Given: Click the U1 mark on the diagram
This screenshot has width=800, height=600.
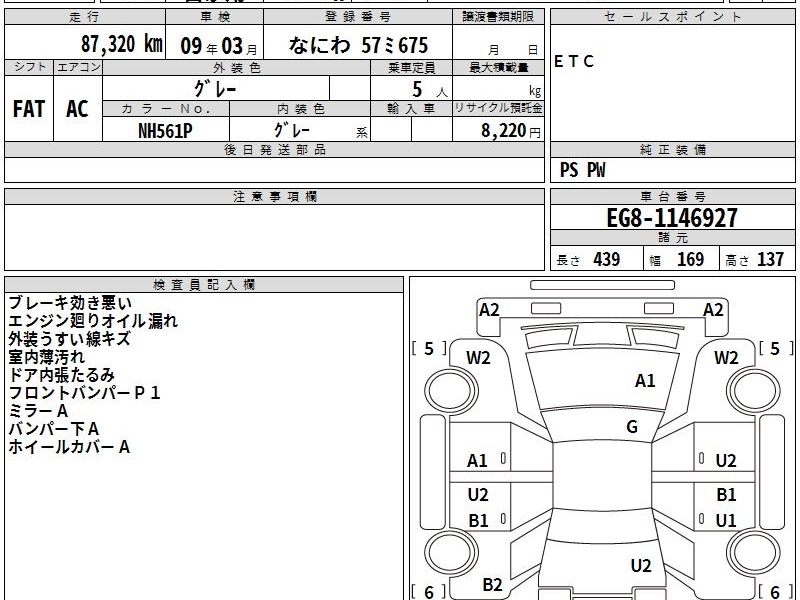Looking at the screenshot, I should click(x=726, y=520).
